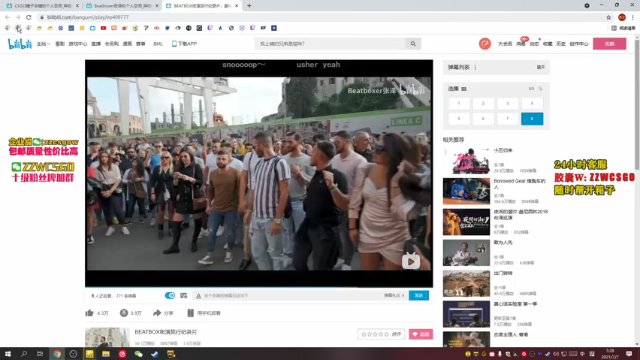This screenshot has height=360, width=640.
Task: Open new tab with plus button
Action: coord(249,6)
